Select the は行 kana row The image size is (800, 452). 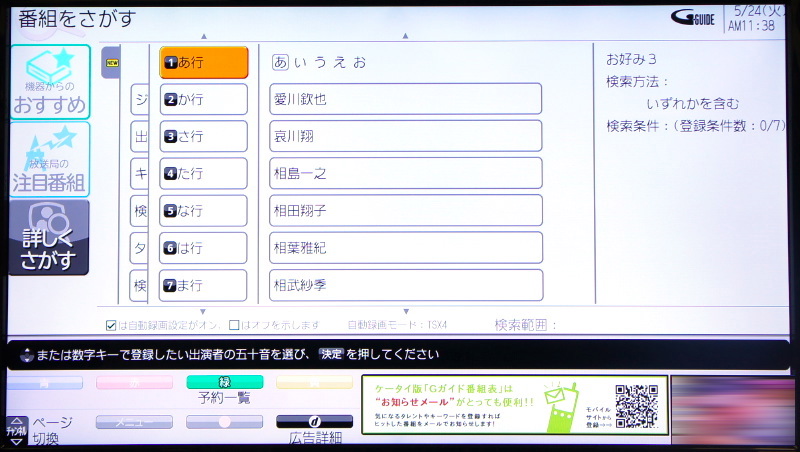(203, 248)
